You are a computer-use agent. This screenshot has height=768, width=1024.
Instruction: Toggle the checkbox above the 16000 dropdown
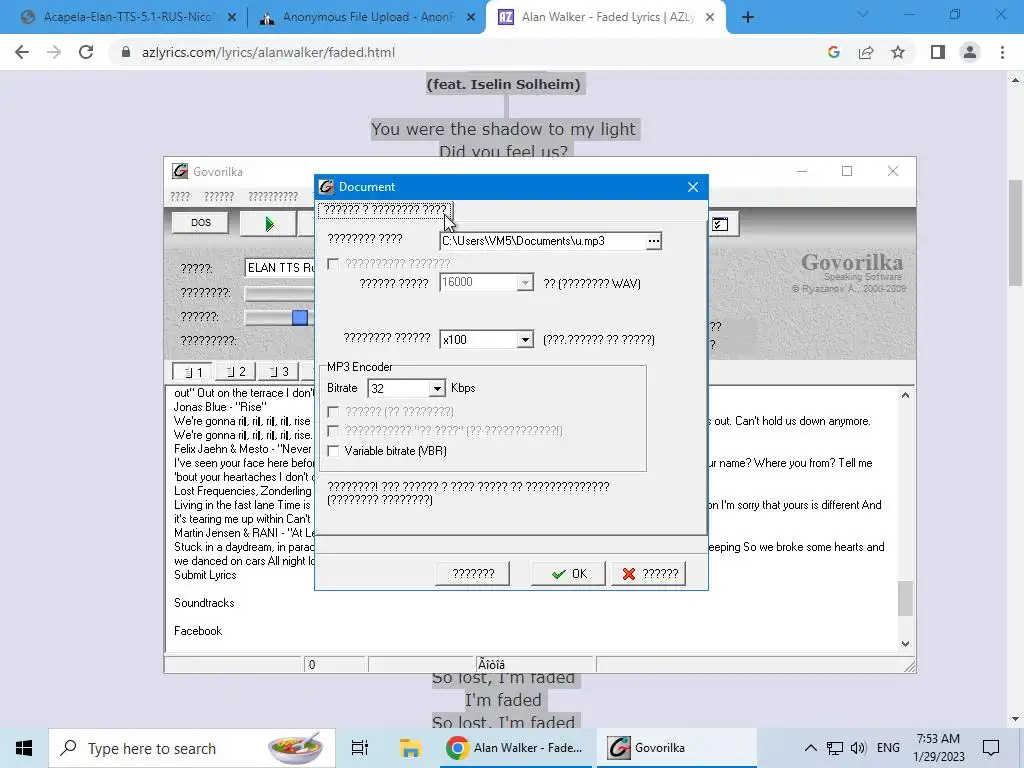tap(334, 264)
